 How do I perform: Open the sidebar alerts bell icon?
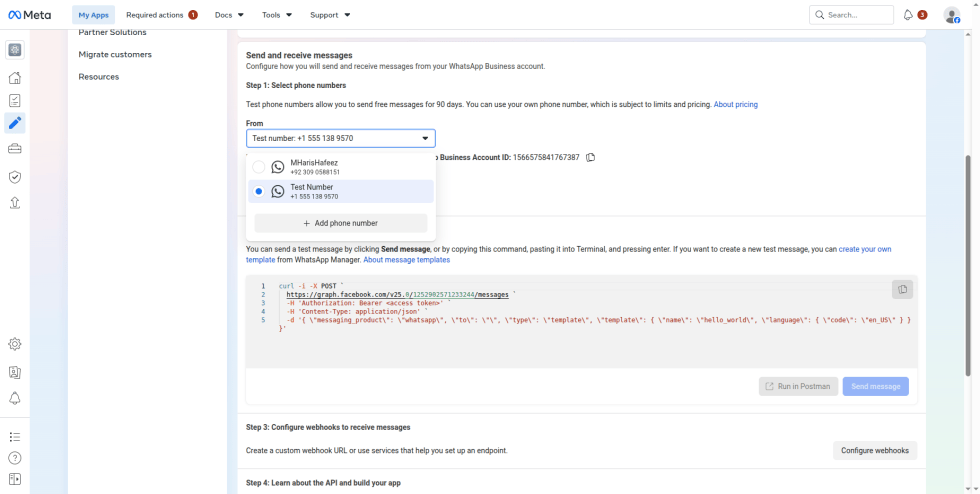click(x=15, y=398)
